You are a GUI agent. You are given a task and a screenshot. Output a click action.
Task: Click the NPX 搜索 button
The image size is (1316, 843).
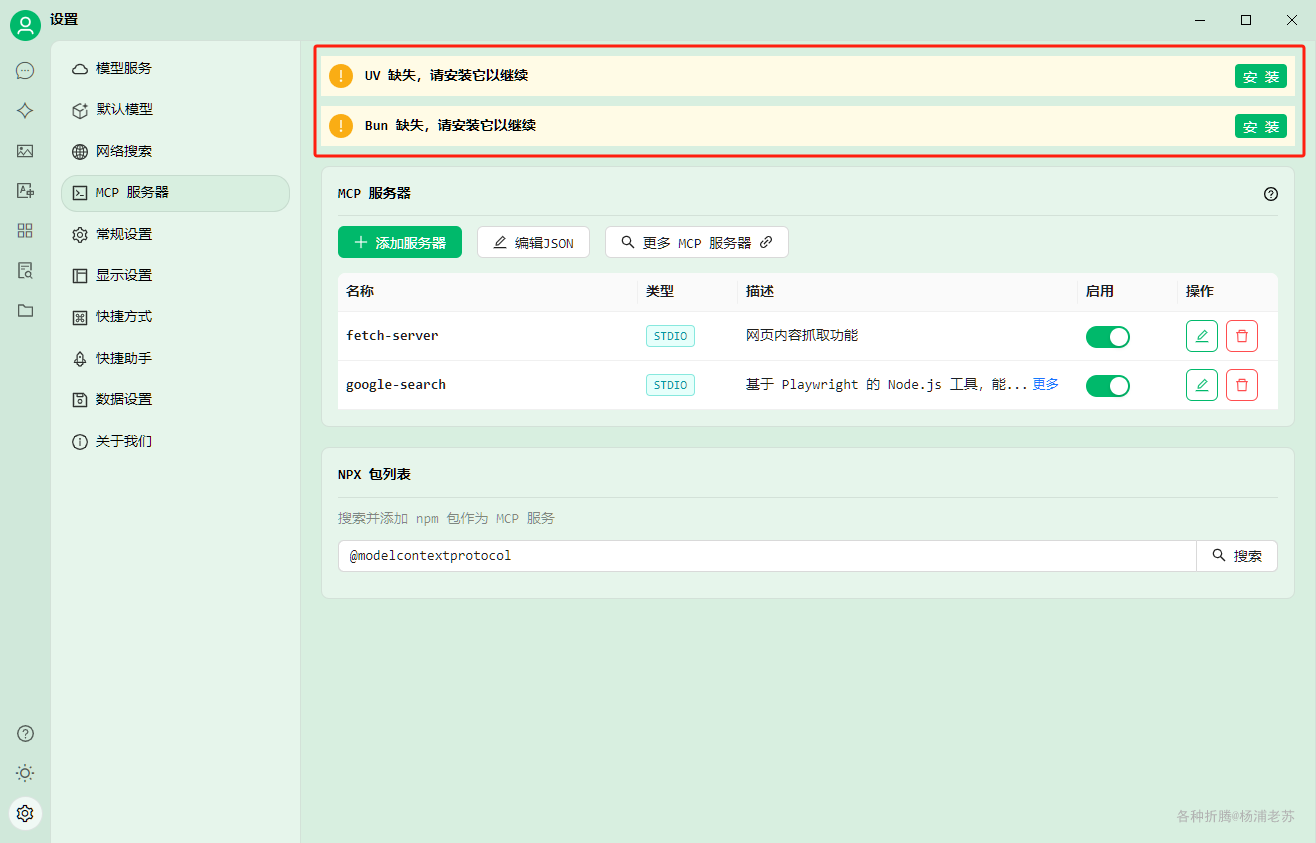click(1237, 556)
